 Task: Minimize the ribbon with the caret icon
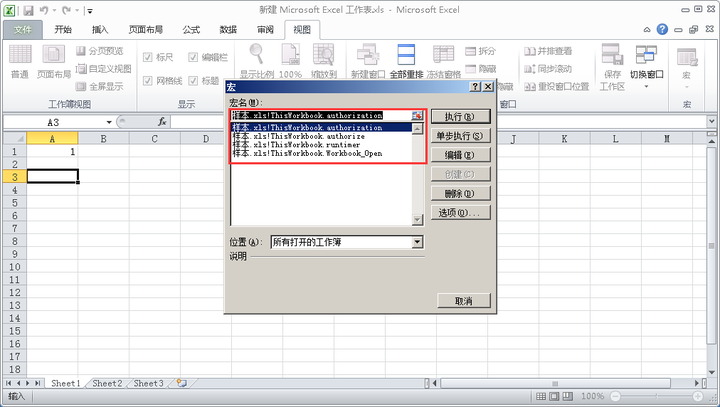click(647, 30)
